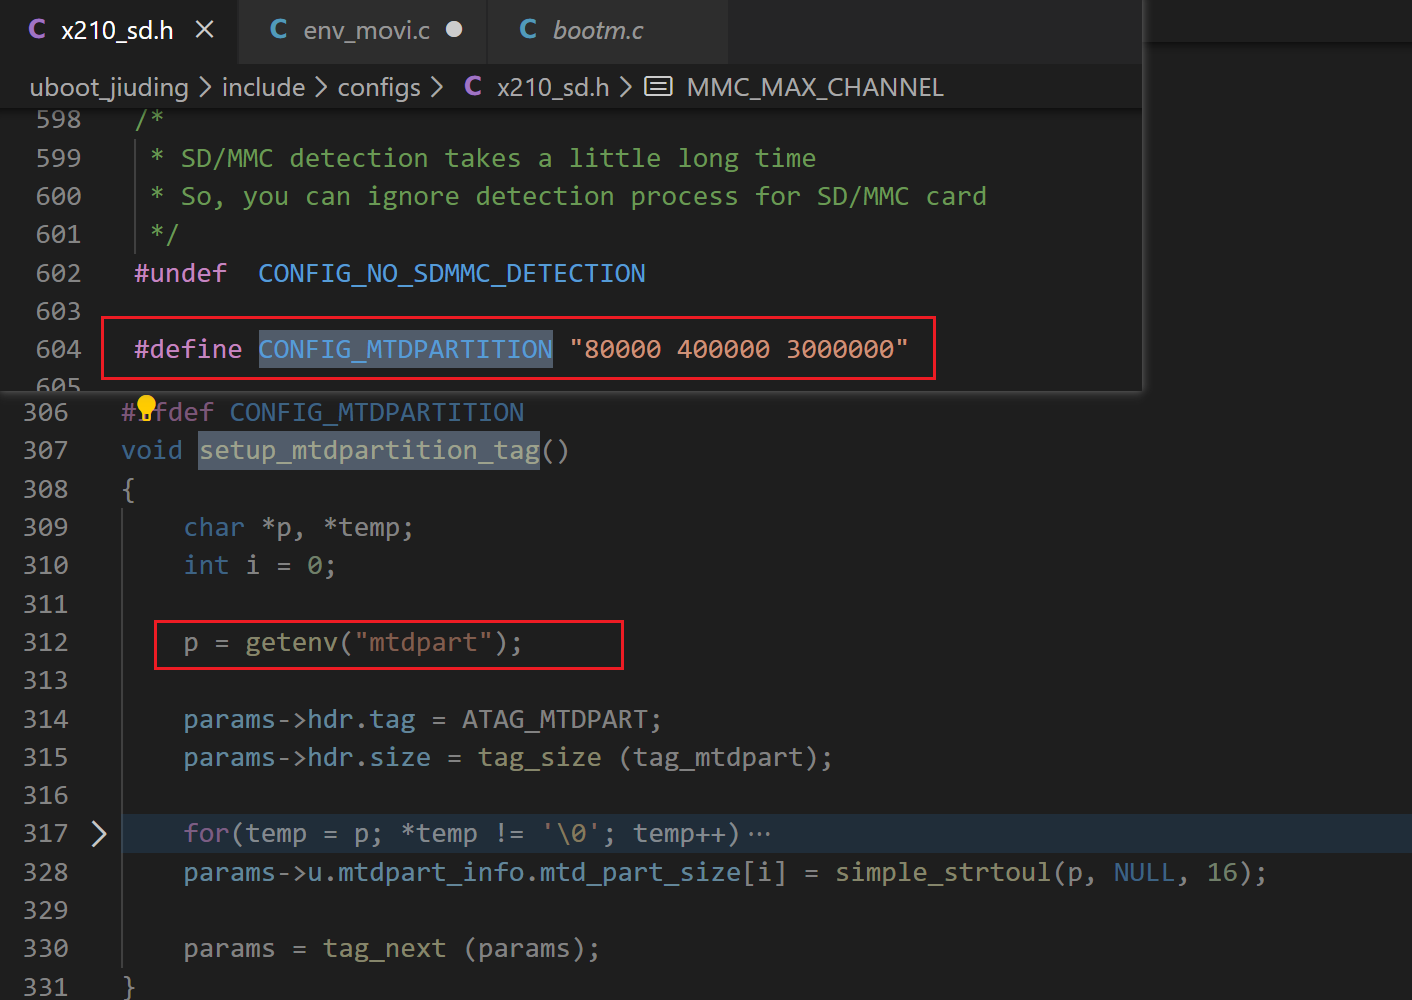Click line number 328 in the gutter
The height and width of the screenshot is (1000, 1412).
coord(46,872)
